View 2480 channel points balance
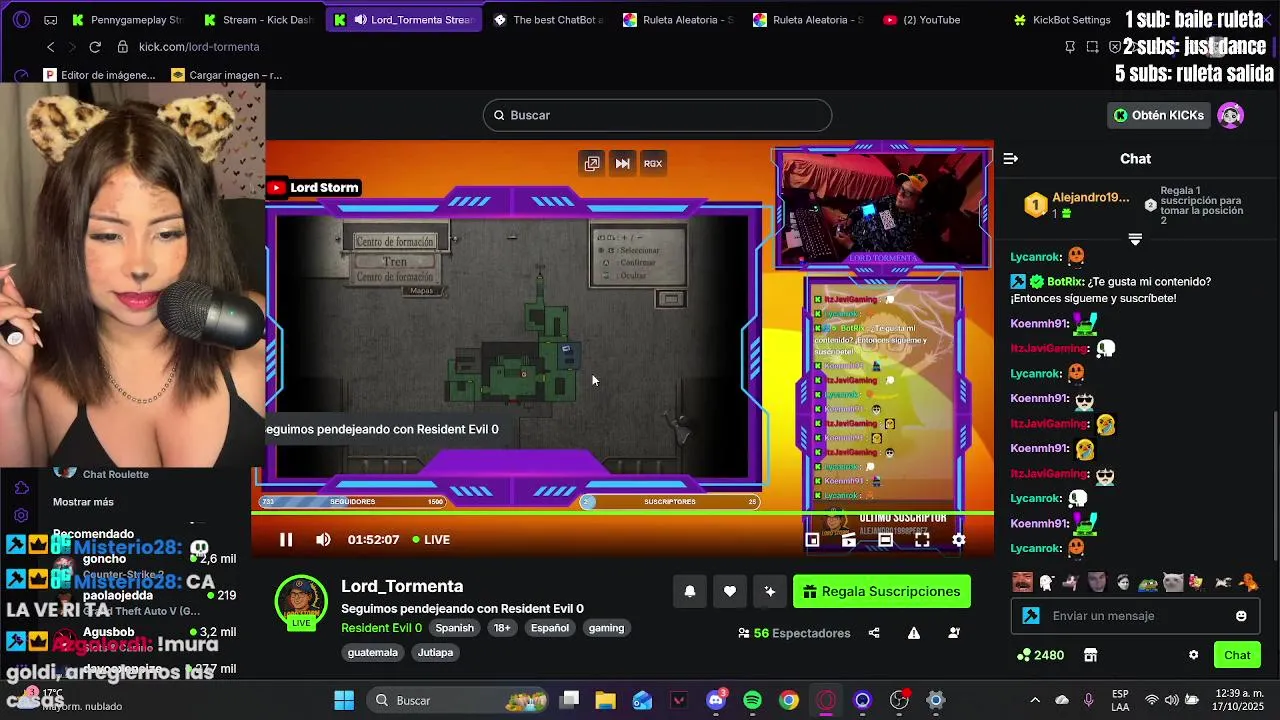 pyautogui.click(x=1040, y=655)
